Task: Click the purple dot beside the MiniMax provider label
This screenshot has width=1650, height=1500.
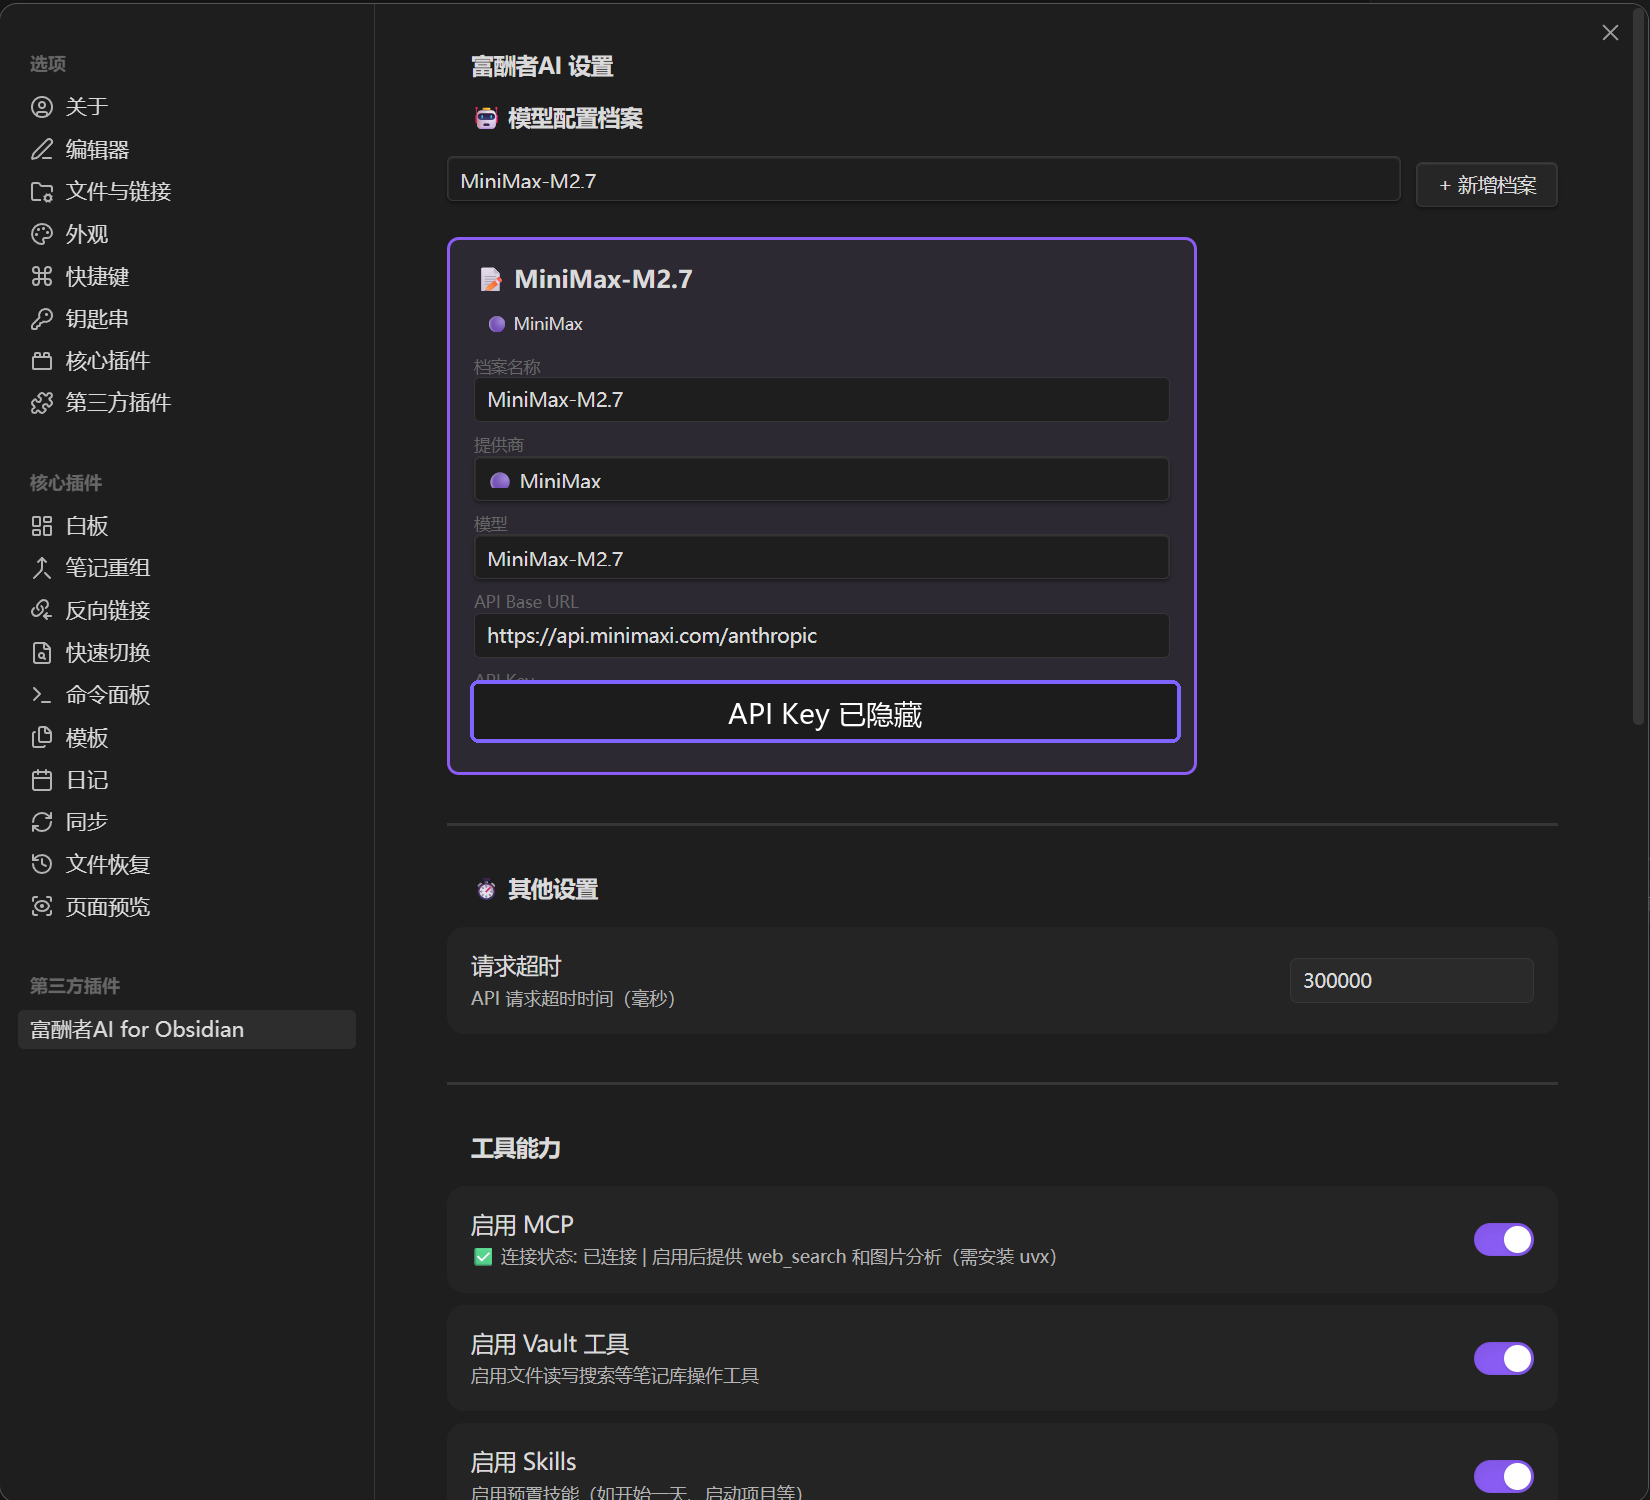Action: tap(496, 324)
